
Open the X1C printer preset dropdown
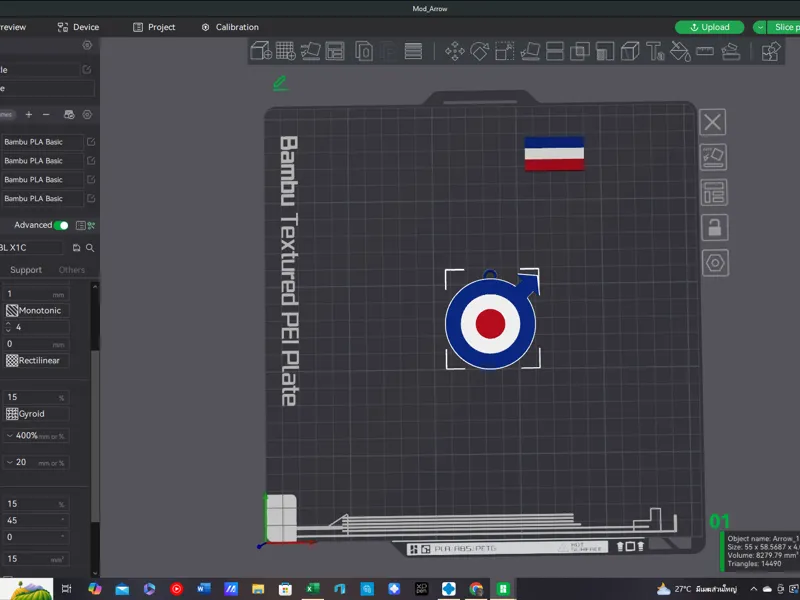coord(32,247)
